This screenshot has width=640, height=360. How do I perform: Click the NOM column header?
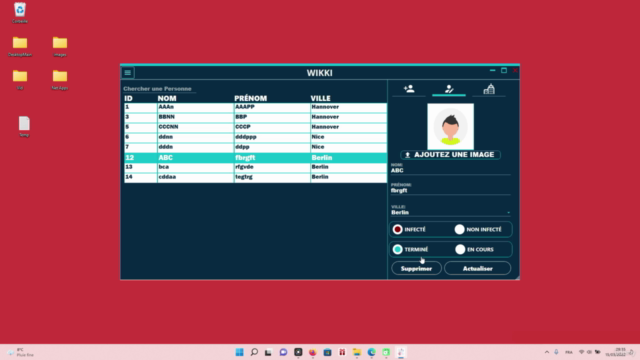167,98
